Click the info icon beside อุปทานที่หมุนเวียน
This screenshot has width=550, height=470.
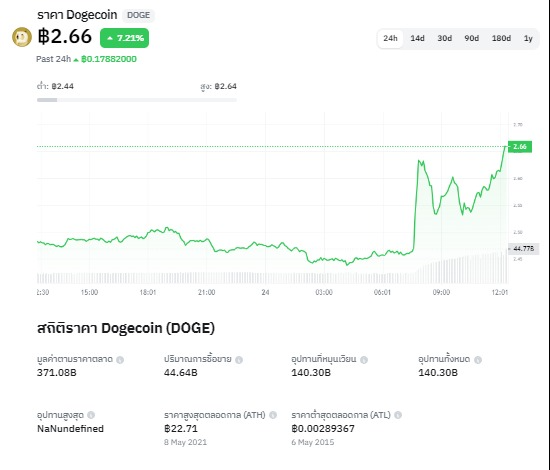(x=364, y=360)
